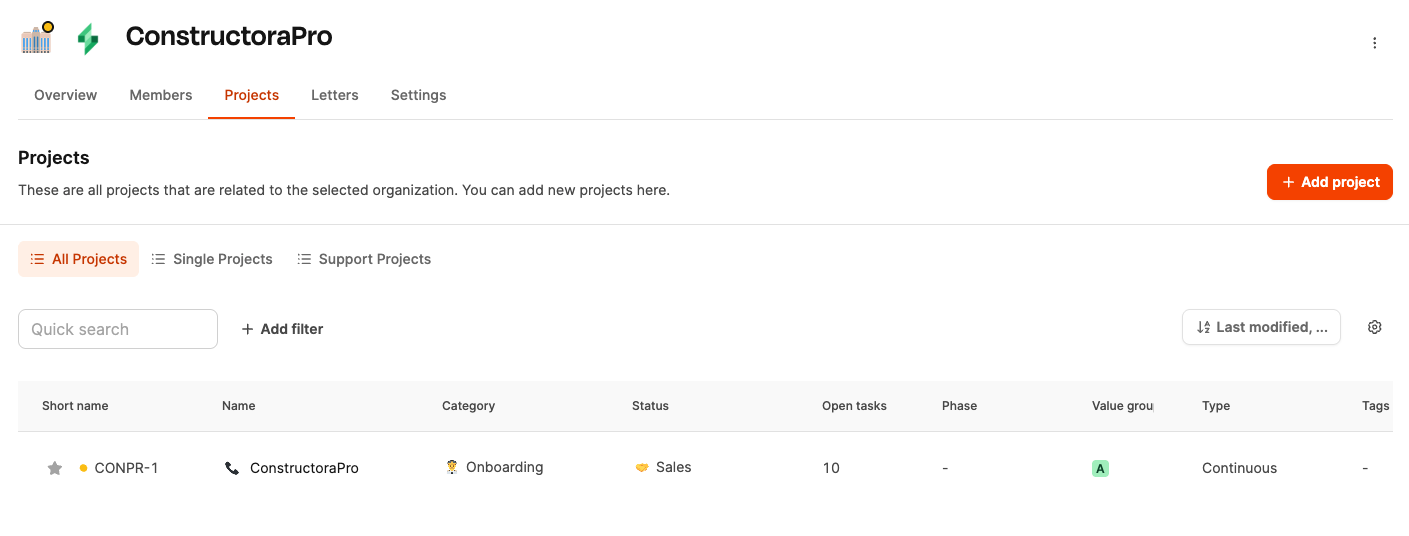Toggle favorite star for CONPR-1 project
Image resolution: width=1409 pixels, height=536 pixels.
click(x=55, y=468)
